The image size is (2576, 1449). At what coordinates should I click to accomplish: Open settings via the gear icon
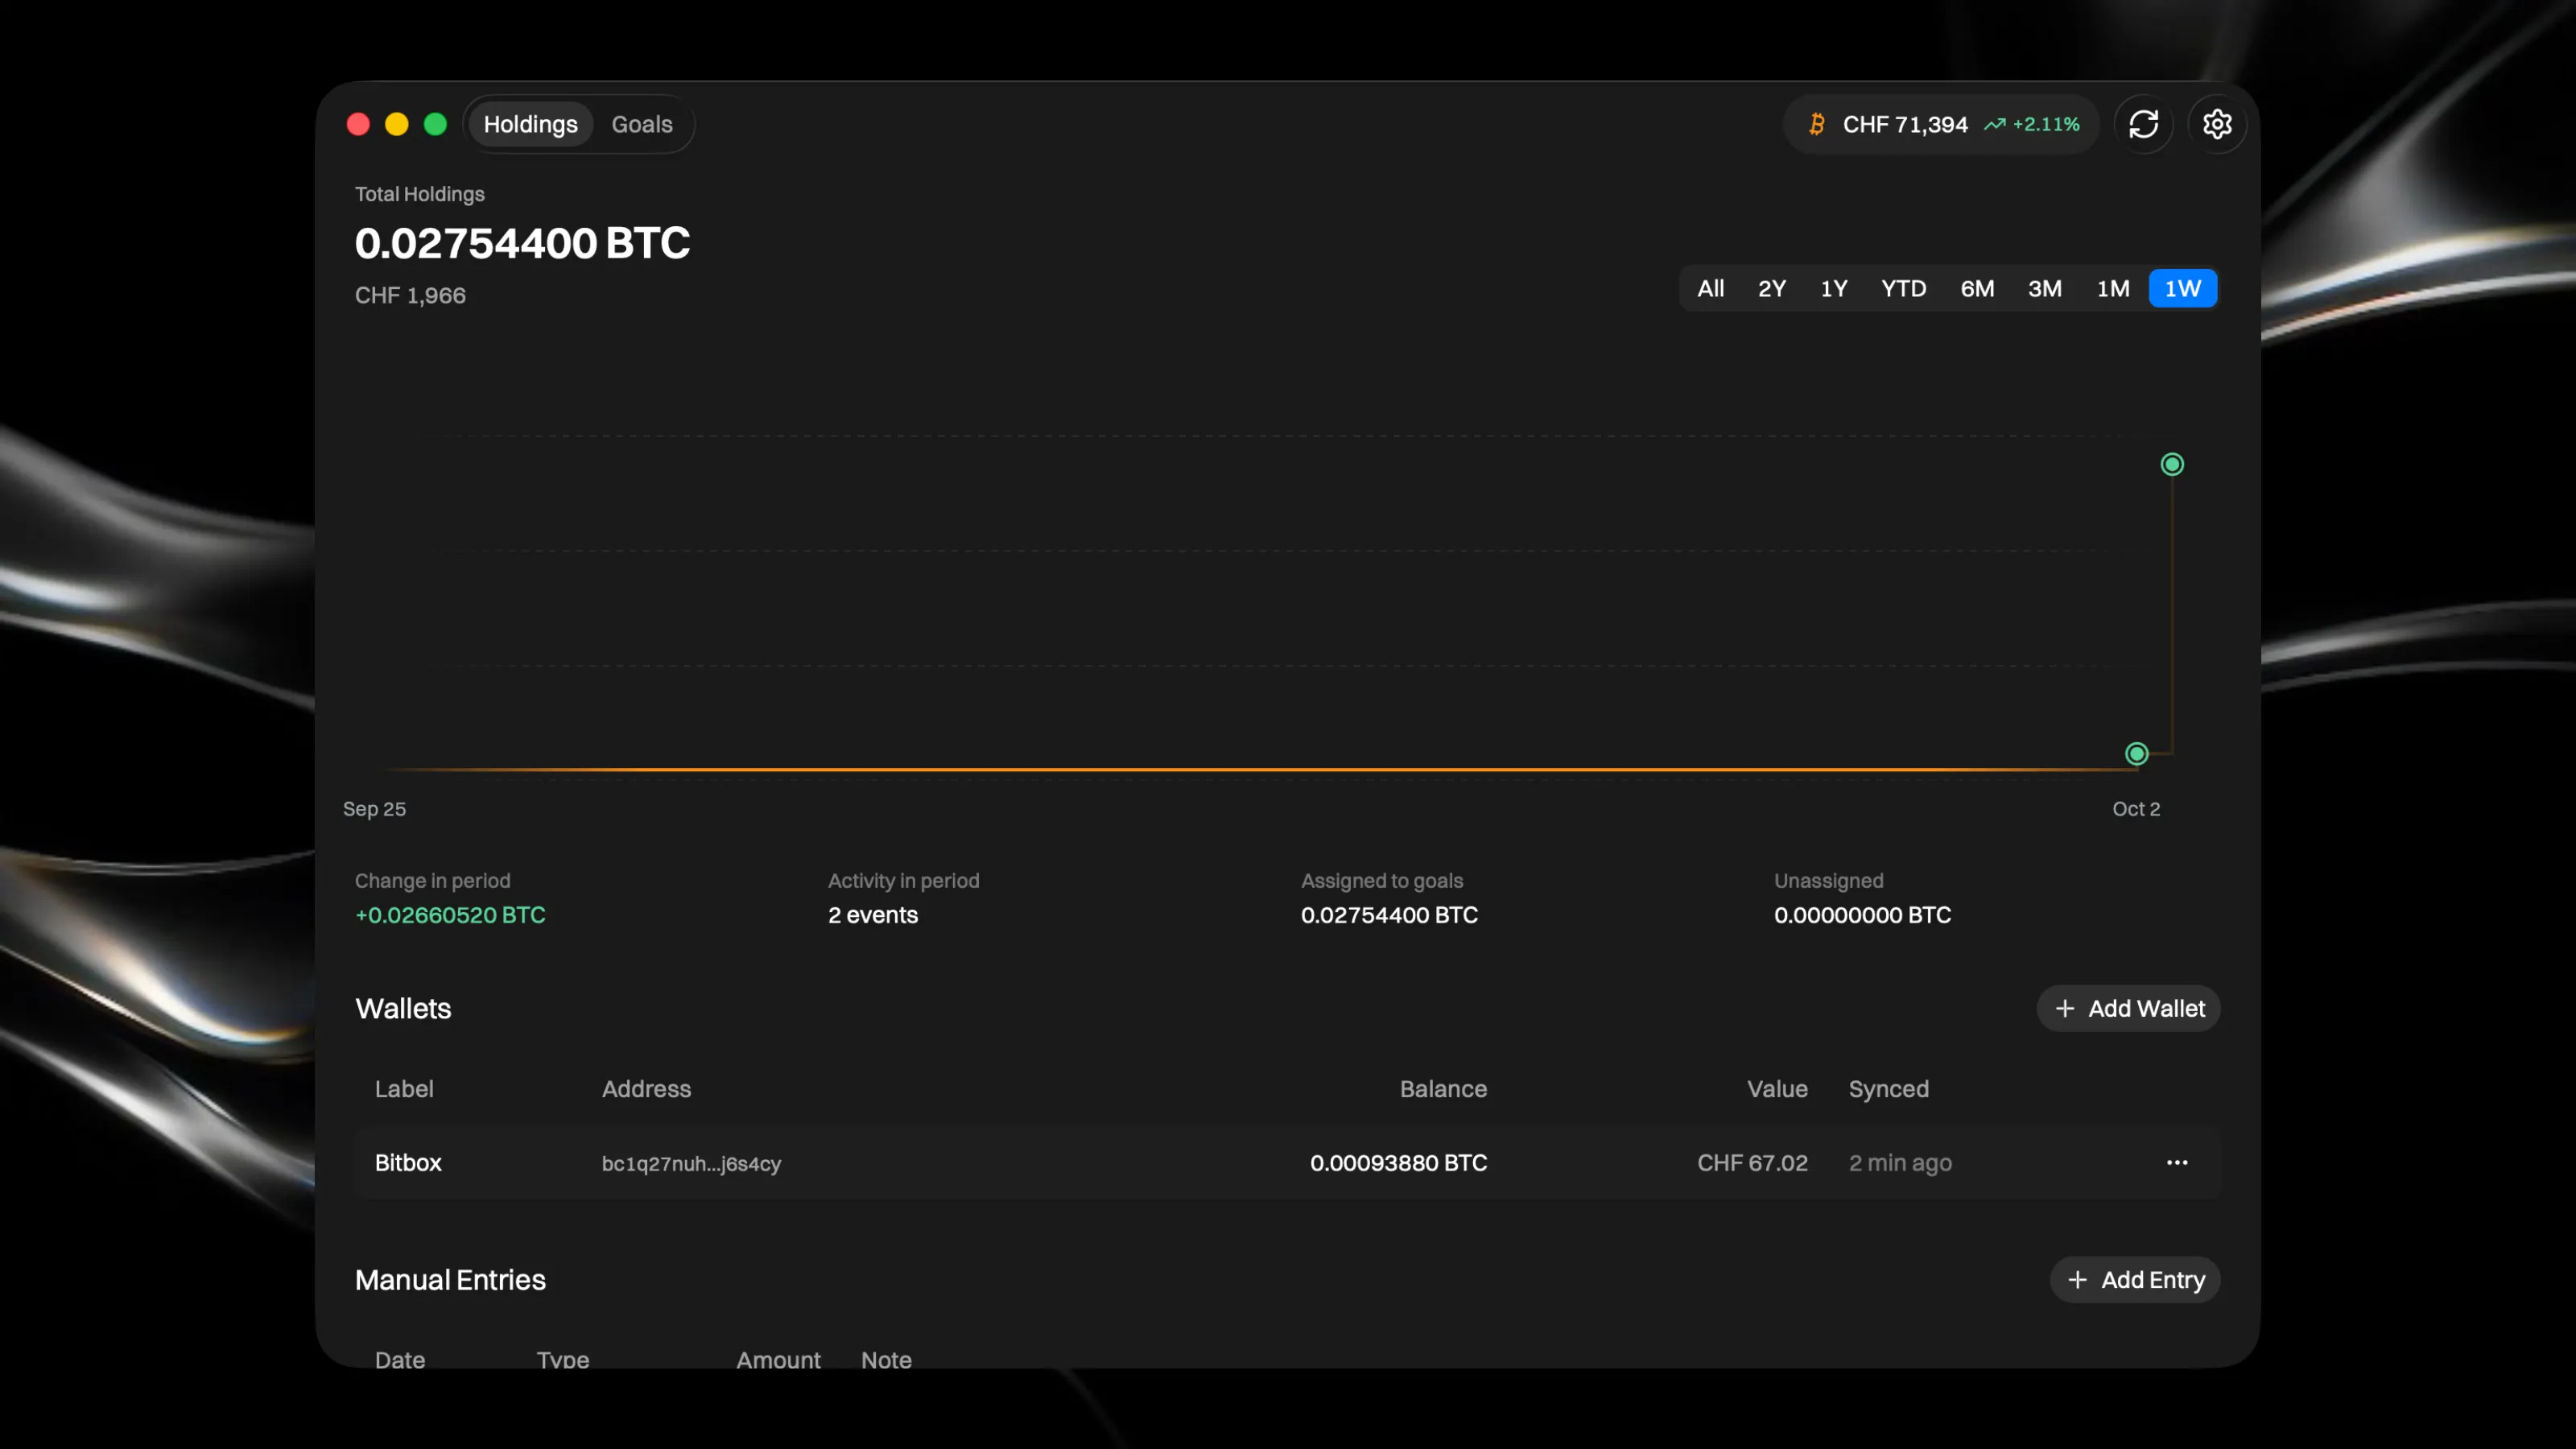point(2217,124)
